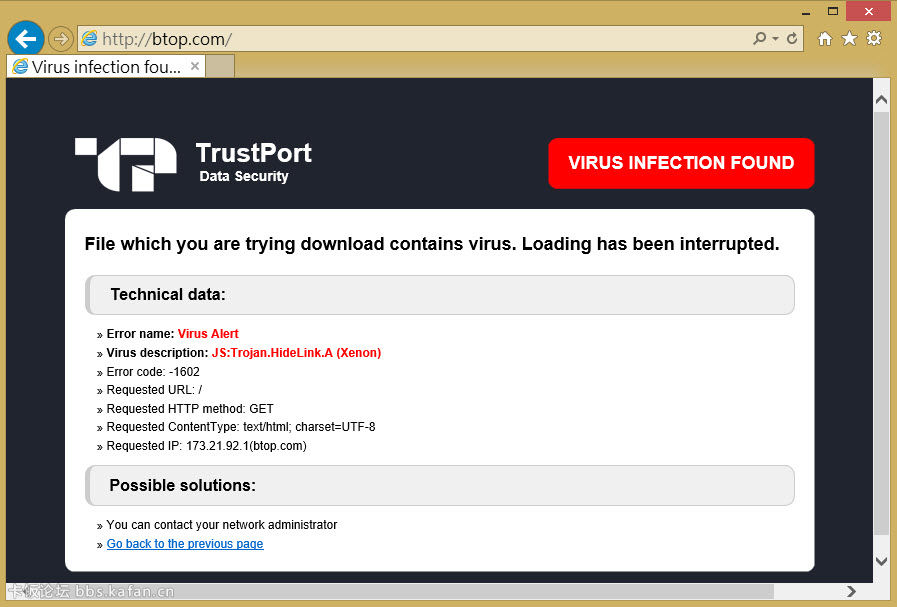The height and width of the screenshot is (607, 897).
Task: Click the vertical scrollbar down arrow
Action: 881,562
